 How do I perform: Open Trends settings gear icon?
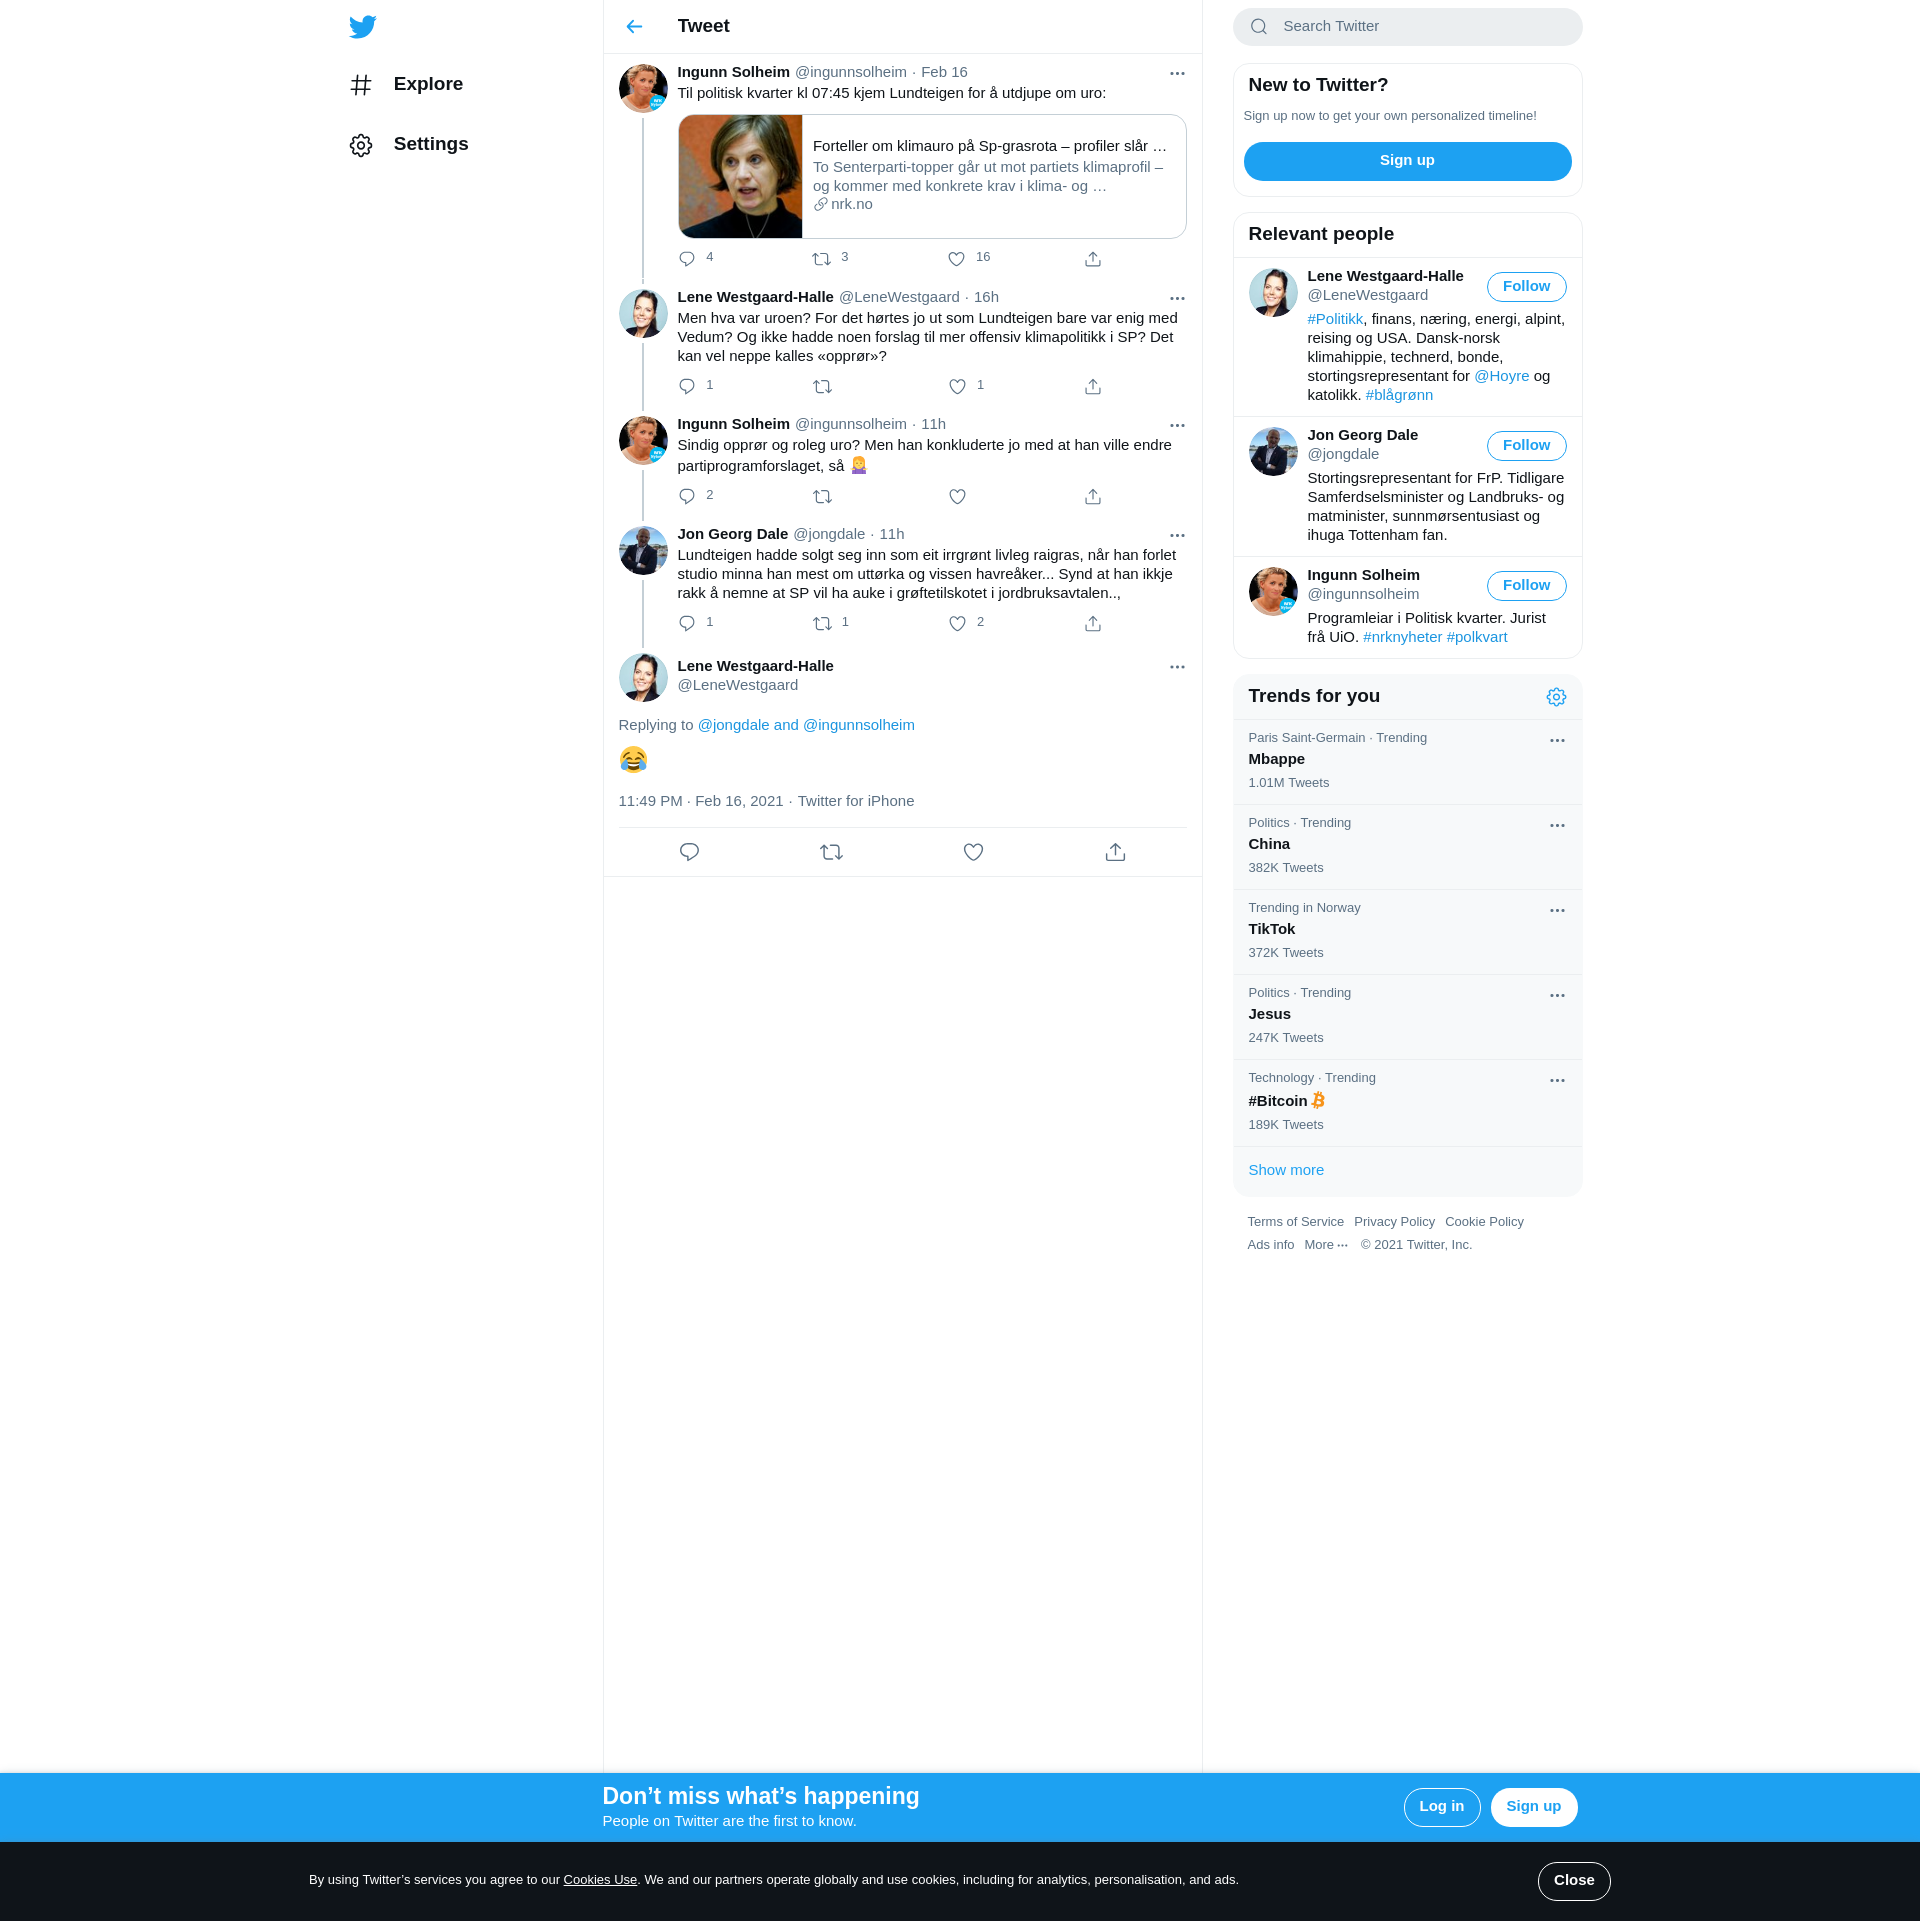point(1556,697)
